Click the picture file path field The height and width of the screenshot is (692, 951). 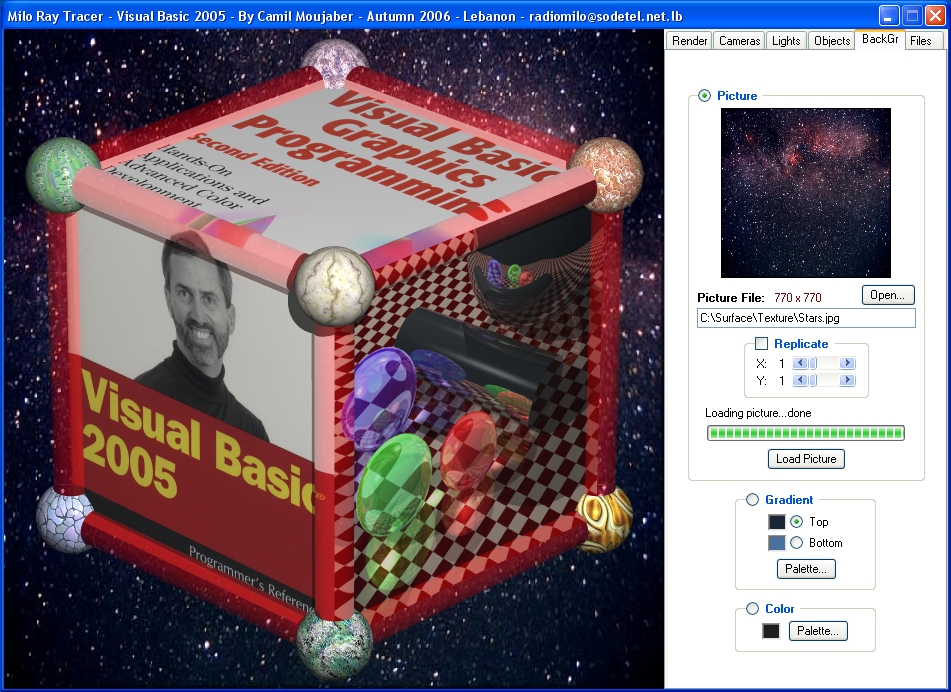pyautogui.click(x=806, y=318)
